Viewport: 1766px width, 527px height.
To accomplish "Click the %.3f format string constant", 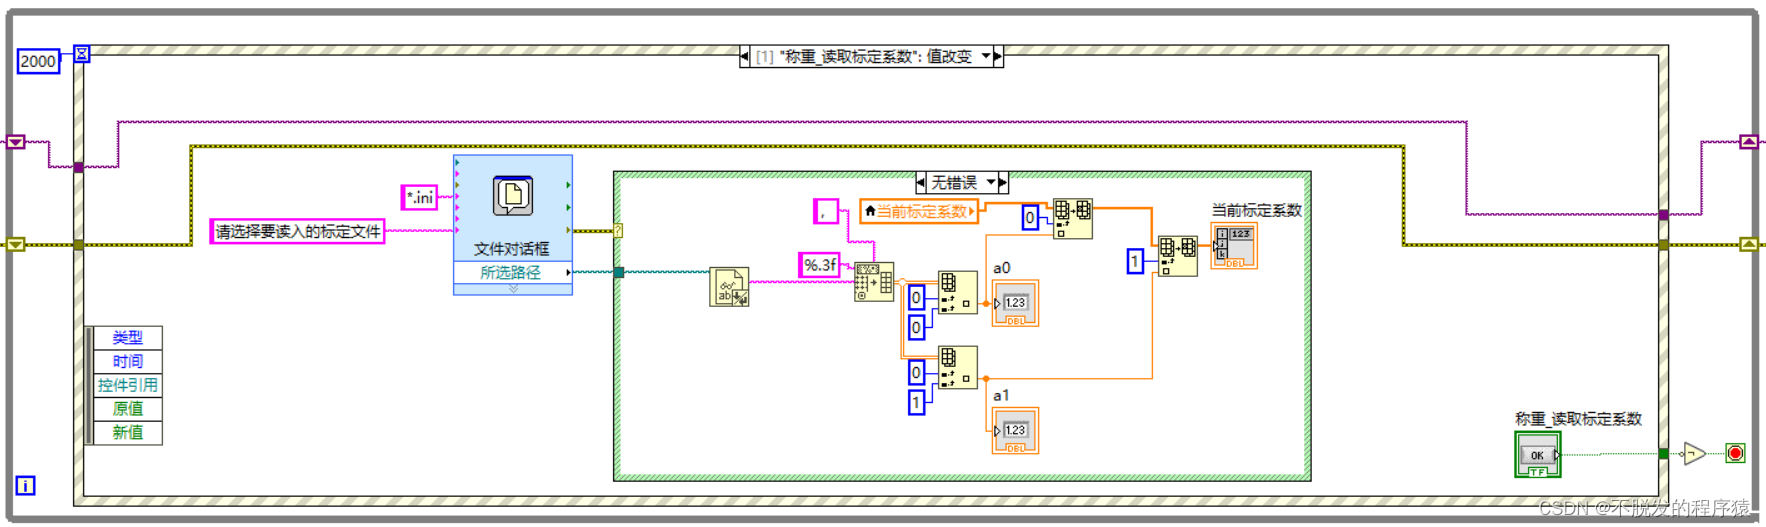I will click(x=820, y=265).
